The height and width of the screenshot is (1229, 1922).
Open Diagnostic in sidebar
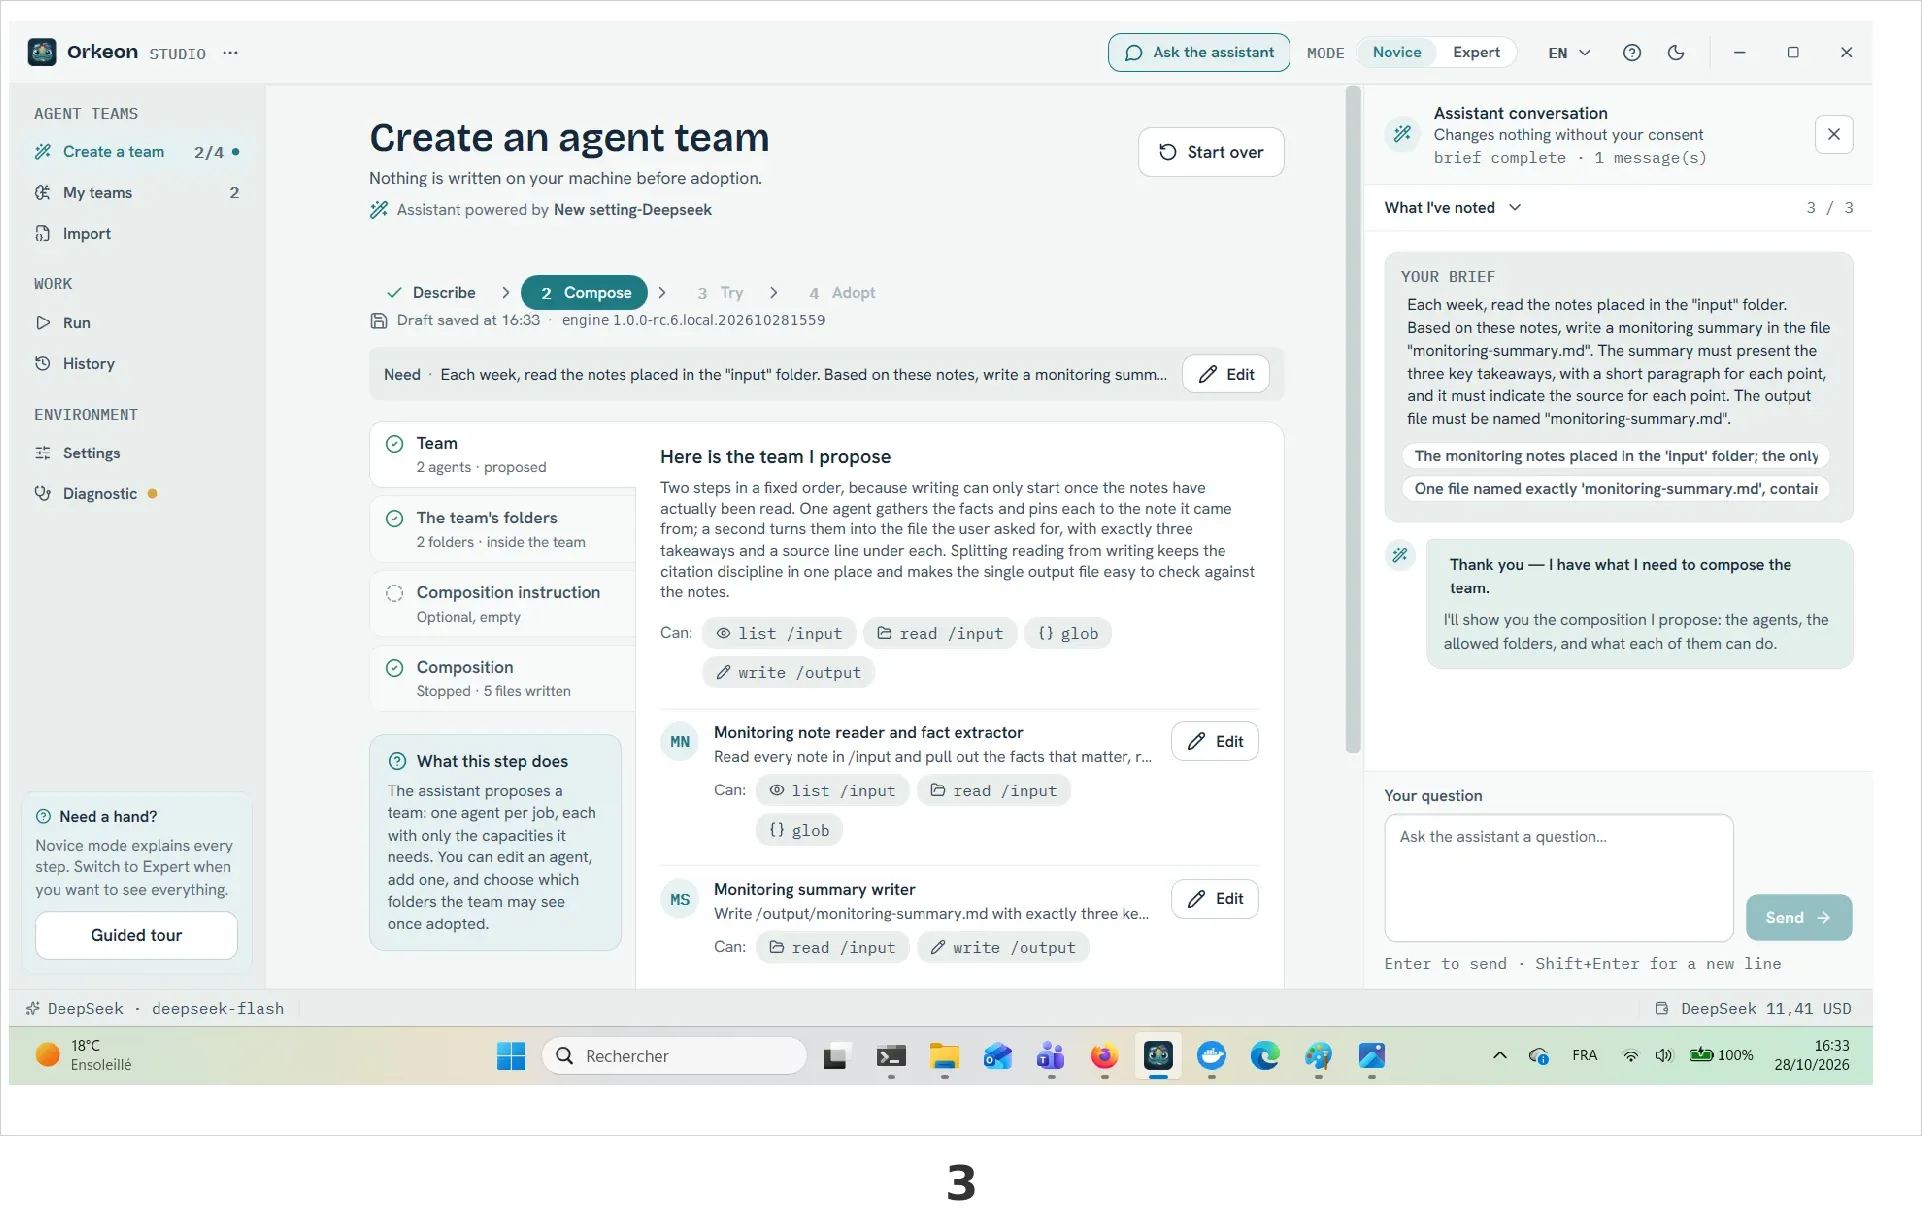(x=137, y=493)
